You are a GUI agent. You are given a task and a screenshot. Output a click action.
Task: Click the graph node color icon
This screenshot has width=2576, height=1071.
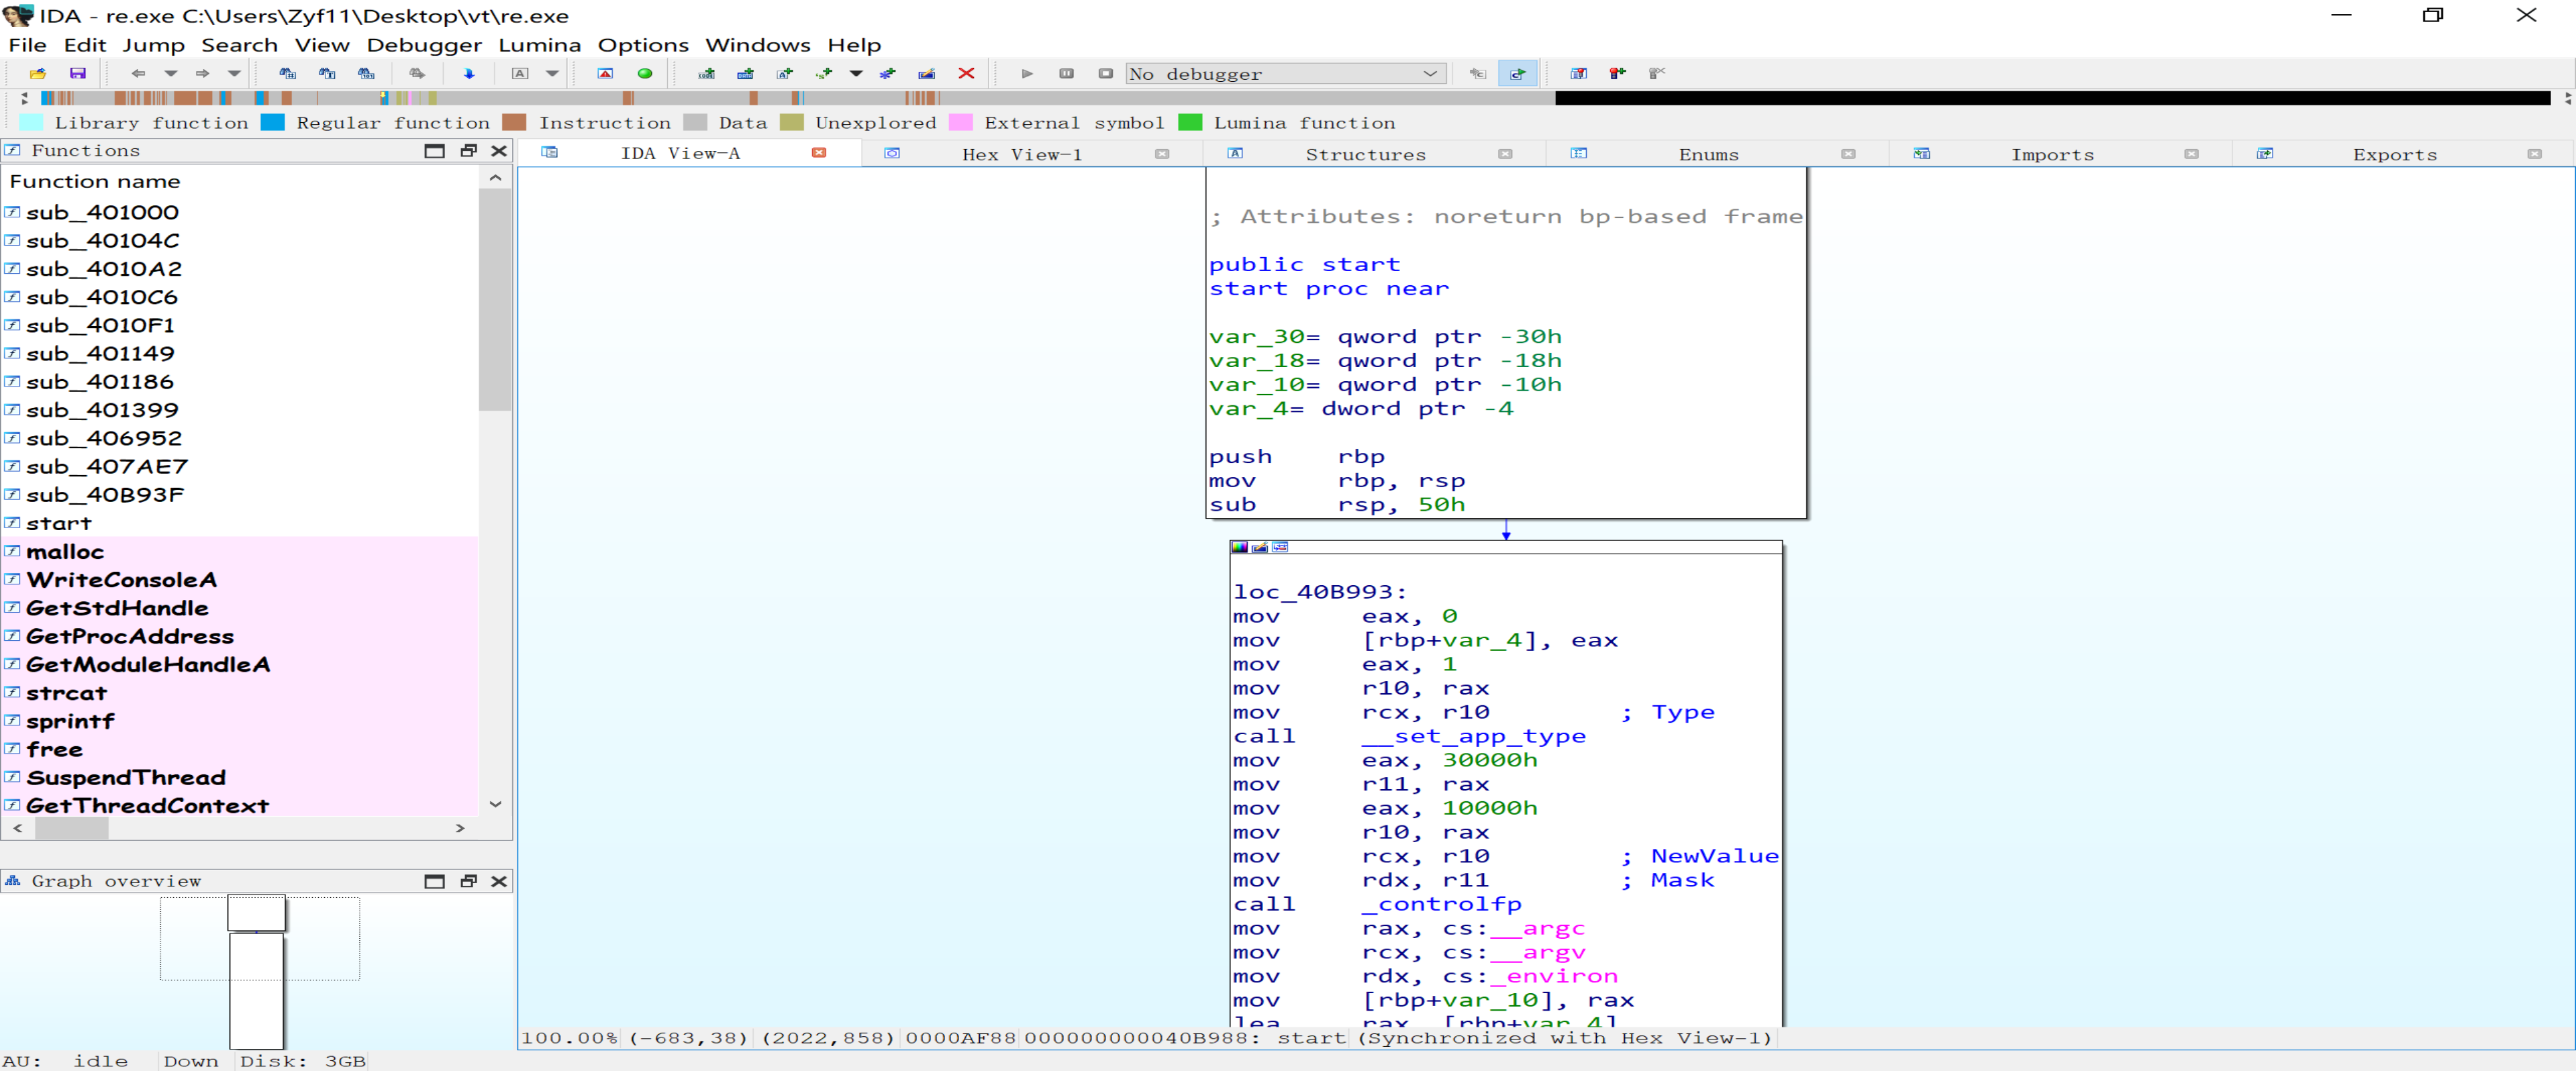(x=1240, y=547)
